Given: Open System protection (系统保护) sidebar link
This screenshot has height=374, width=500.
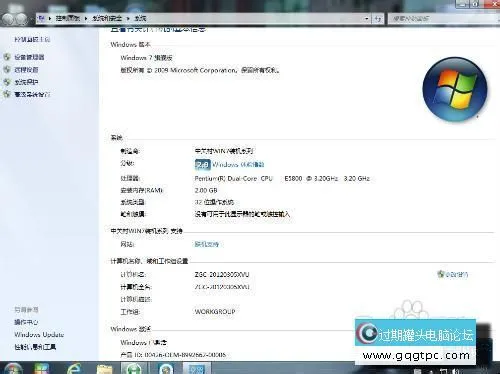Looking at the screenshot, I should coord(26,82).
